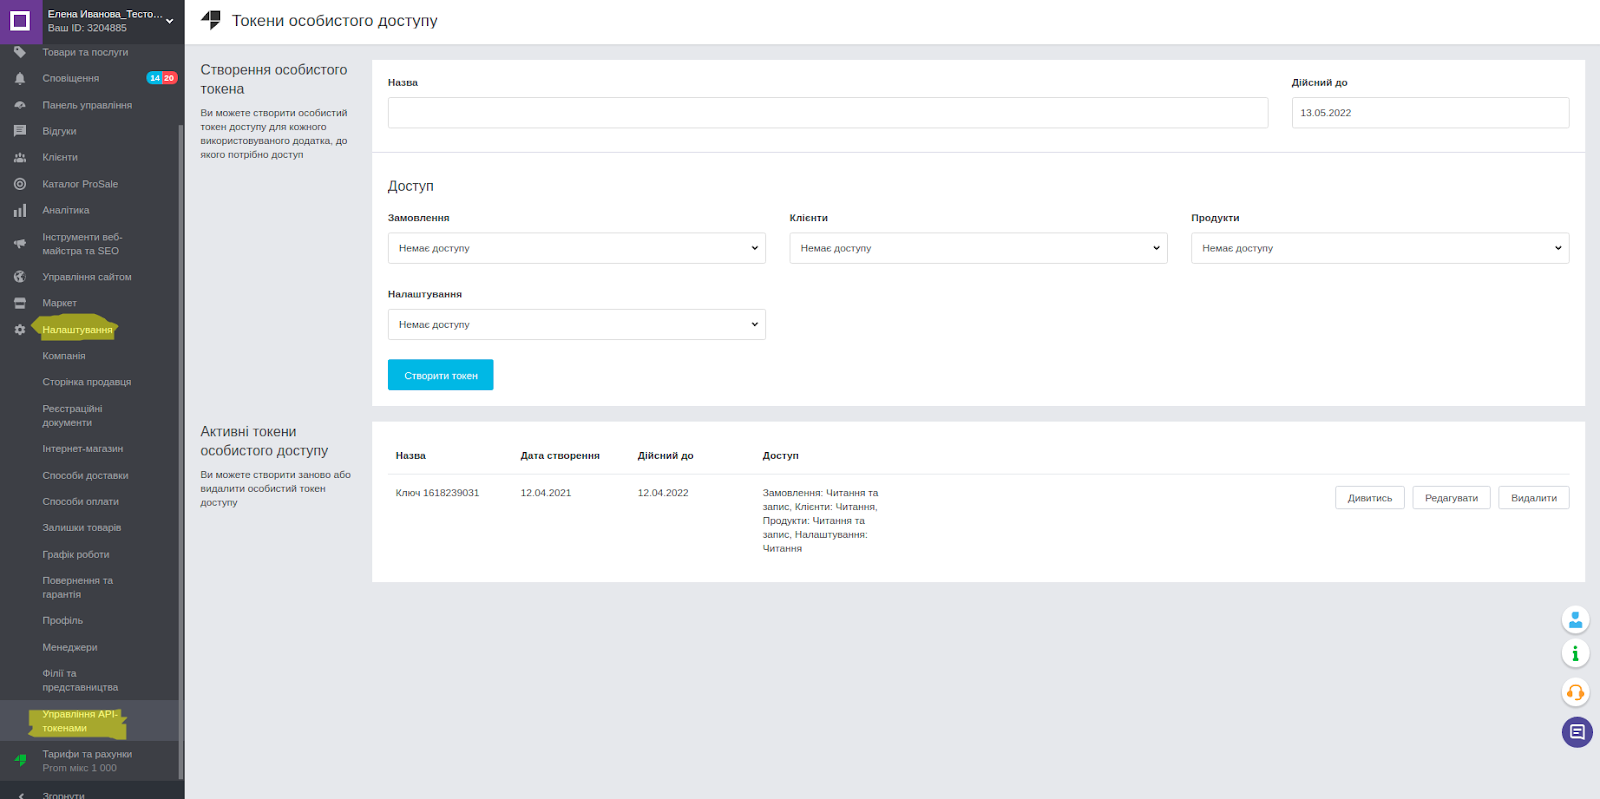The width and height of the screenshot is (1600, 799).
Task: Open Графік роботи submenu
Action: pyautogui.click(x=76, y=555)
